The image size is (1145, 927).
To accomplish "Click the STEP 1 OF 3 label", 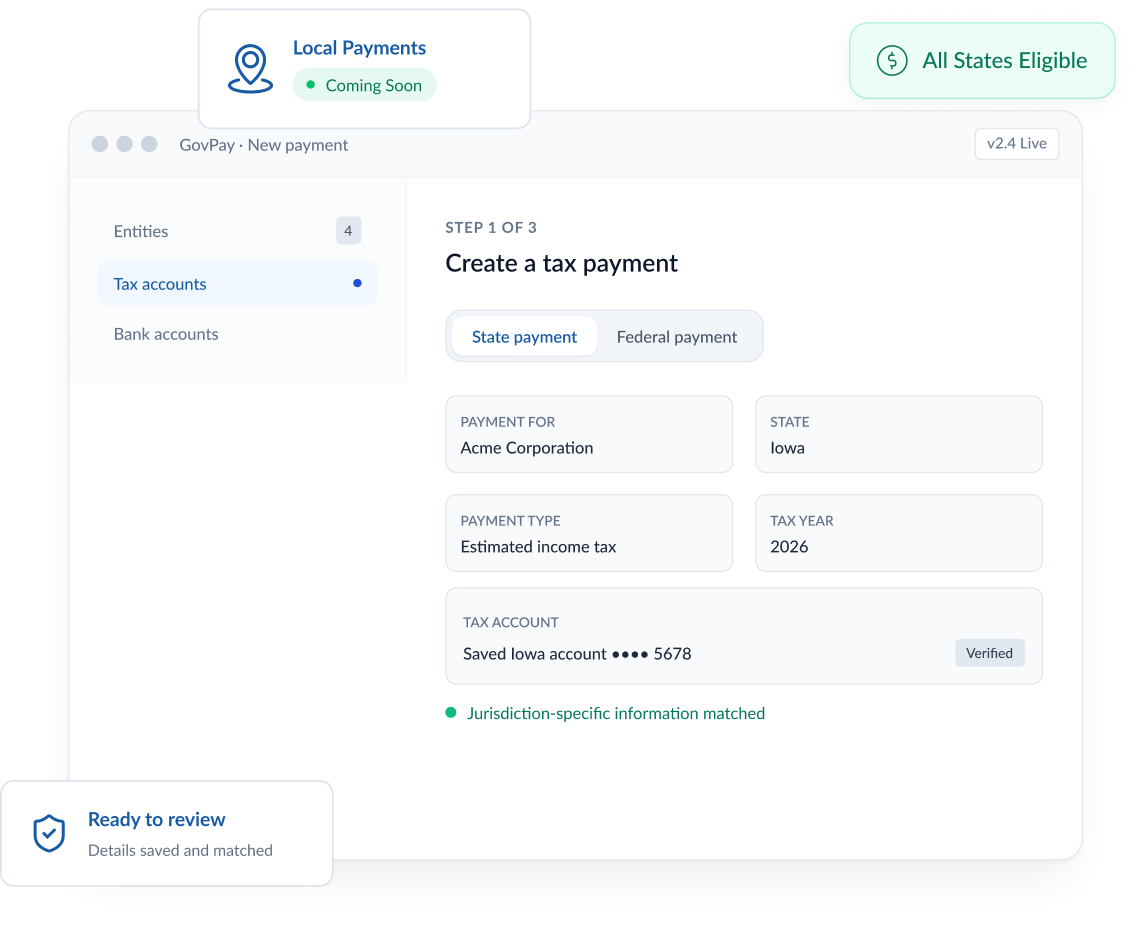I will [491, 227].
